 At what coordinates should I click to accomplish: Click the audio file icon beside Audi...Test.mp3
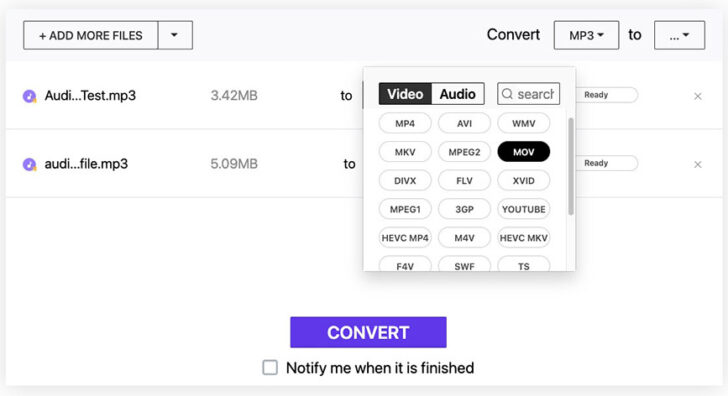(x=30, y=96)
